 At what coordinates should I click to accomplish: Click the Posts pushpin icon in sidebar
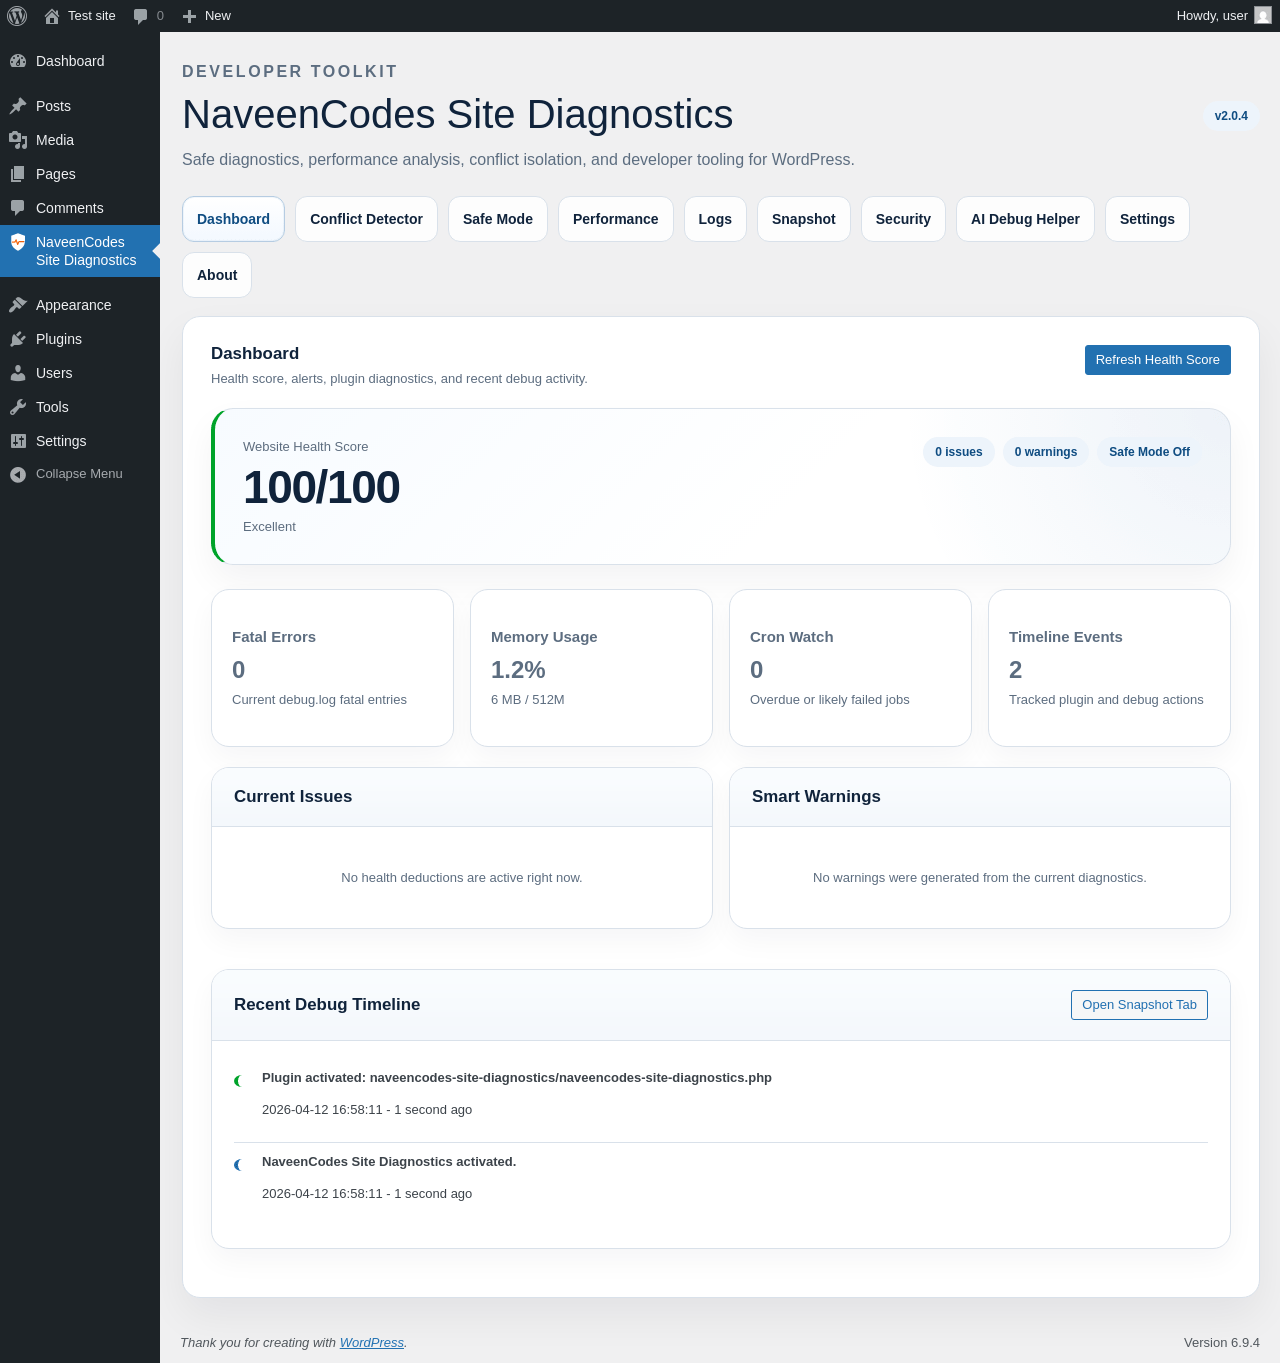18,106
